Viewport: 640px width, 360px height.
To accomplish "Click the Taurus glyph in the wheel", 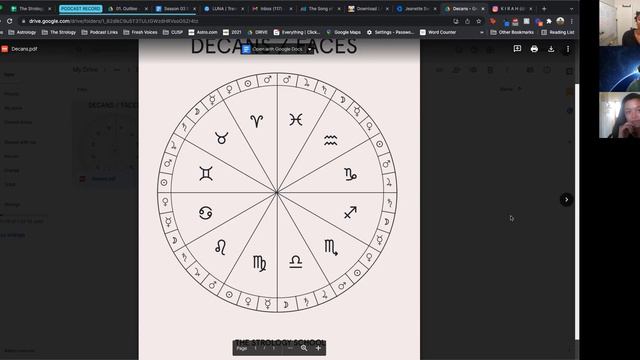I will coord(222,138).
